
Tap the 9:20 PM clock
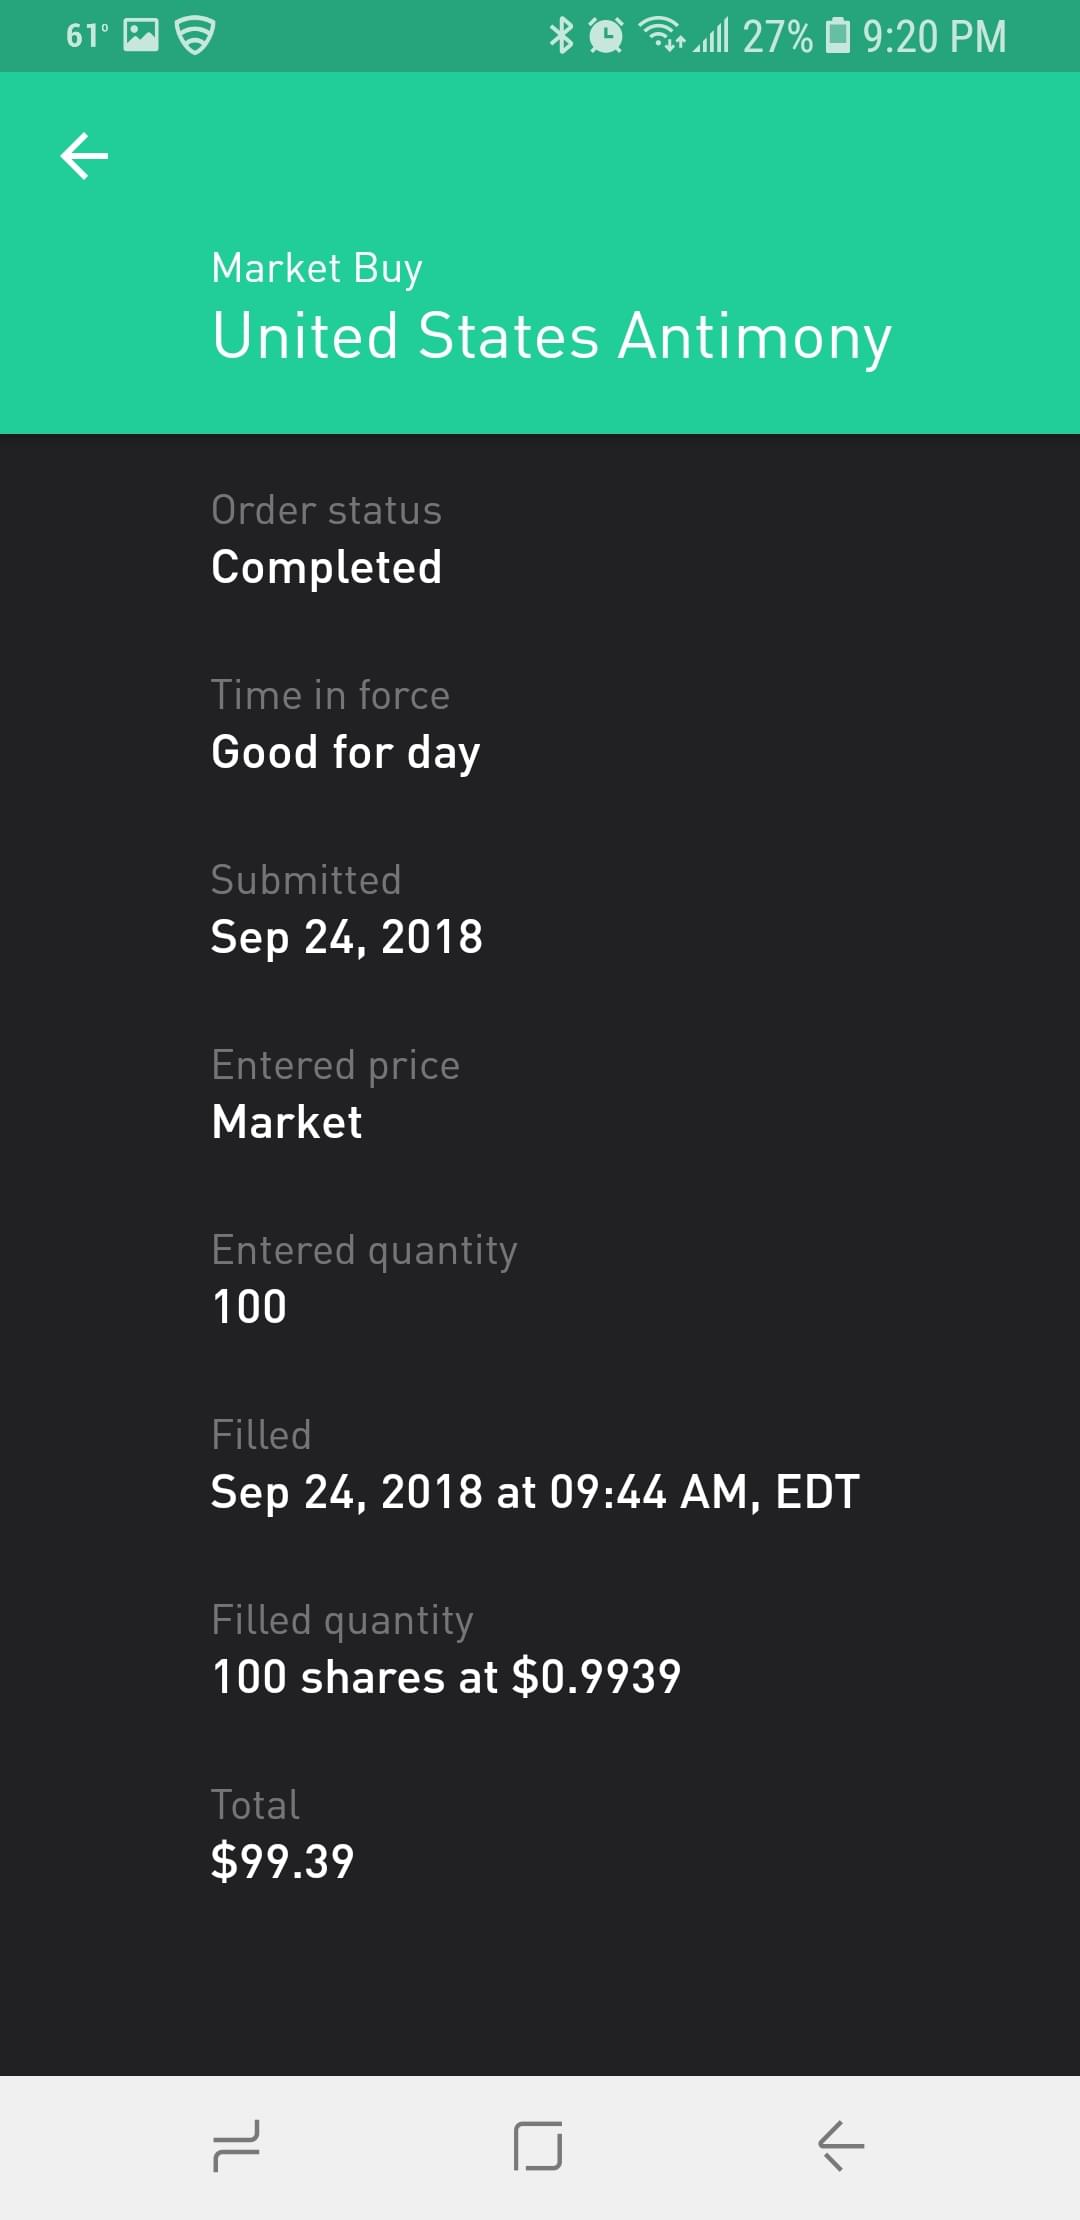click(934, 36)
